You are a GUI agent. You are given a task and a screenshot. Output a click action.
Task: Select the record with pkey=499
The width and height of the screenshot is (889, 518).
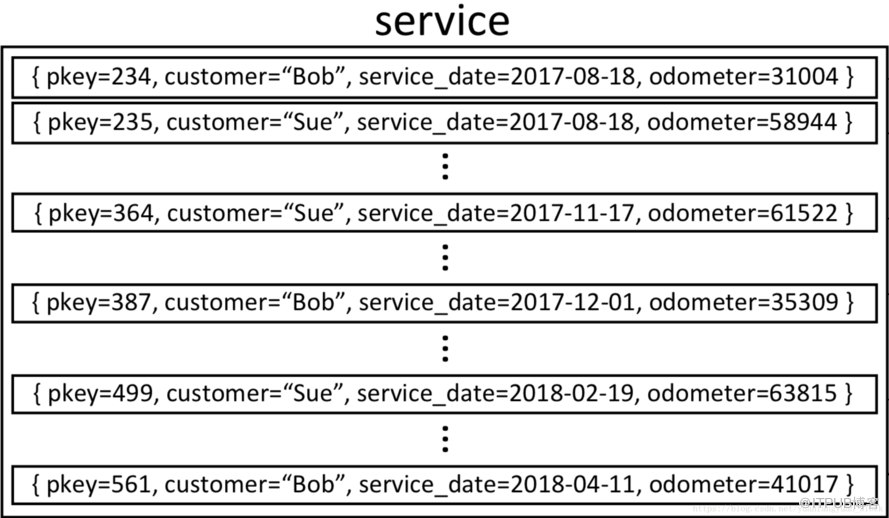[x=444, y=392]
